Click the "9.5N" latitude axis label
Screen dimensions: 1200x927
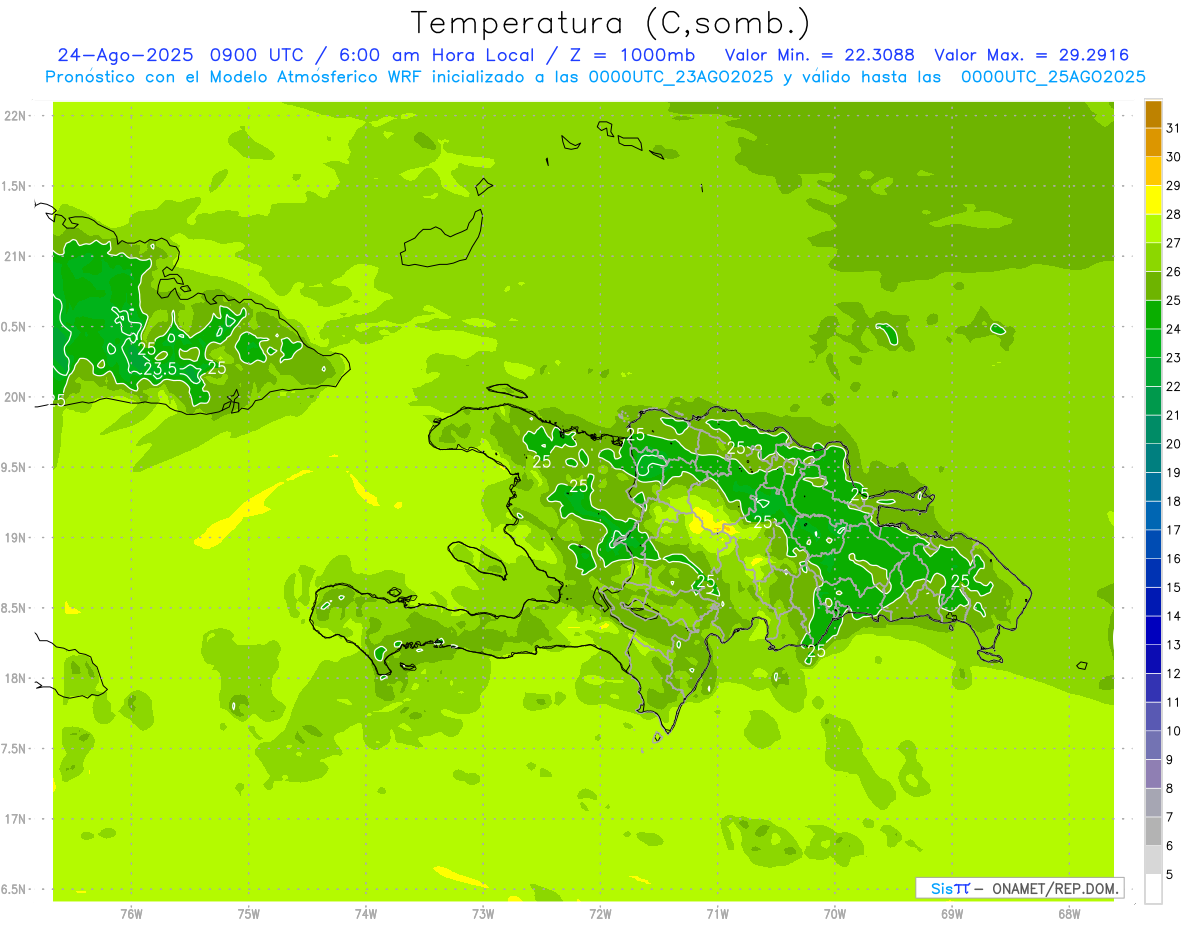click(x=14, y=467)
